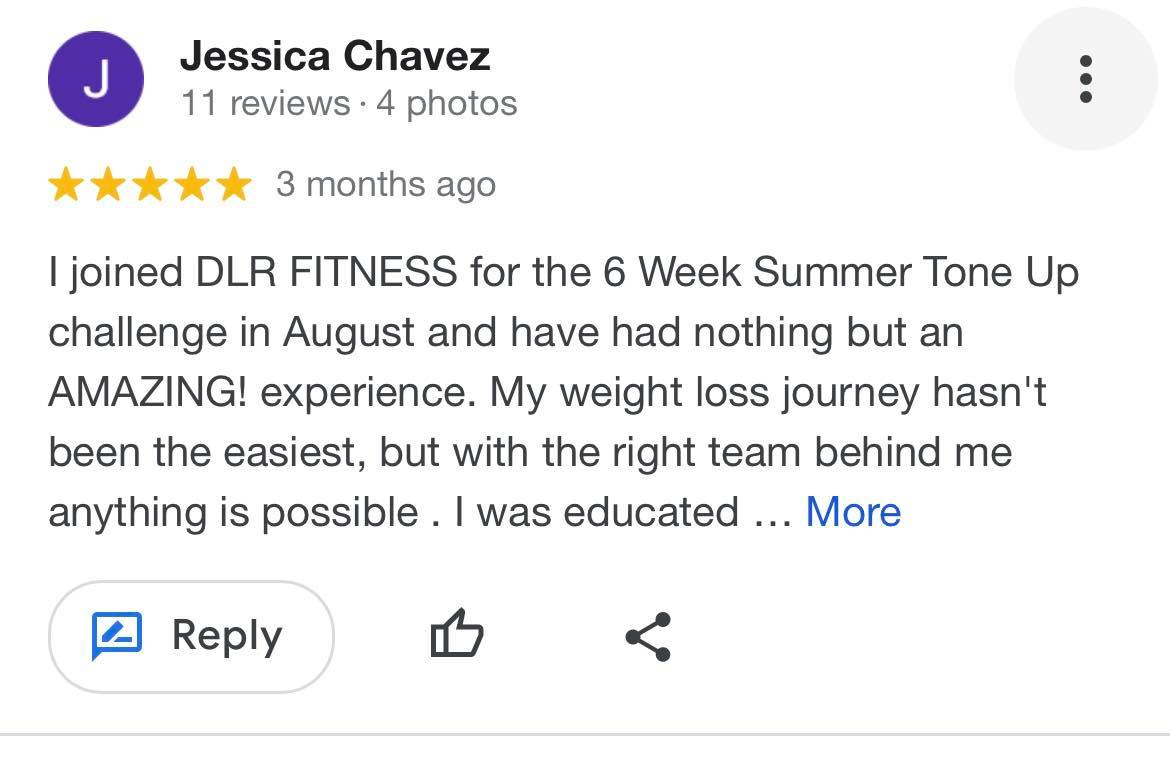Click the pencil message icon in Reply
1170x761 pixels.
tap(118, 636)
